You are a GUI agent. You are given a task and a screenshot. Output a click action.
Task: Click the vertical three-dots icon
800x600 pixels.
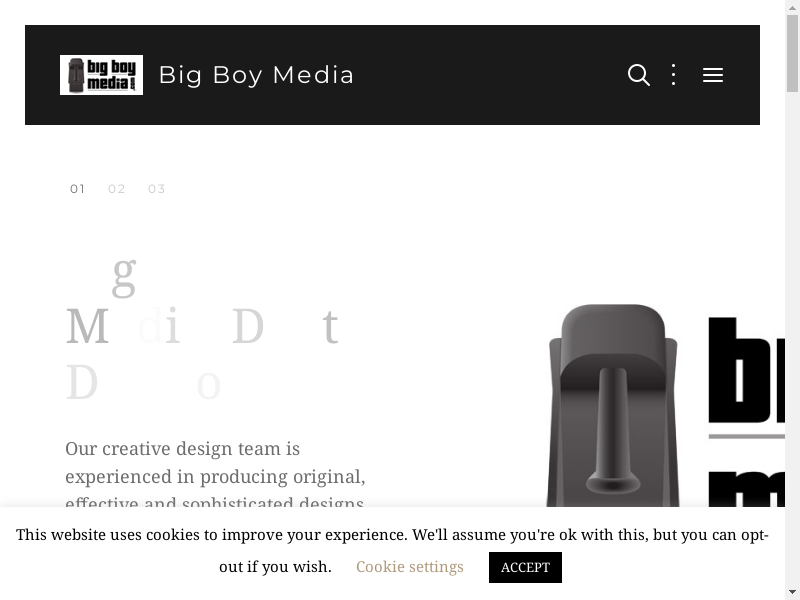(674, 75)
